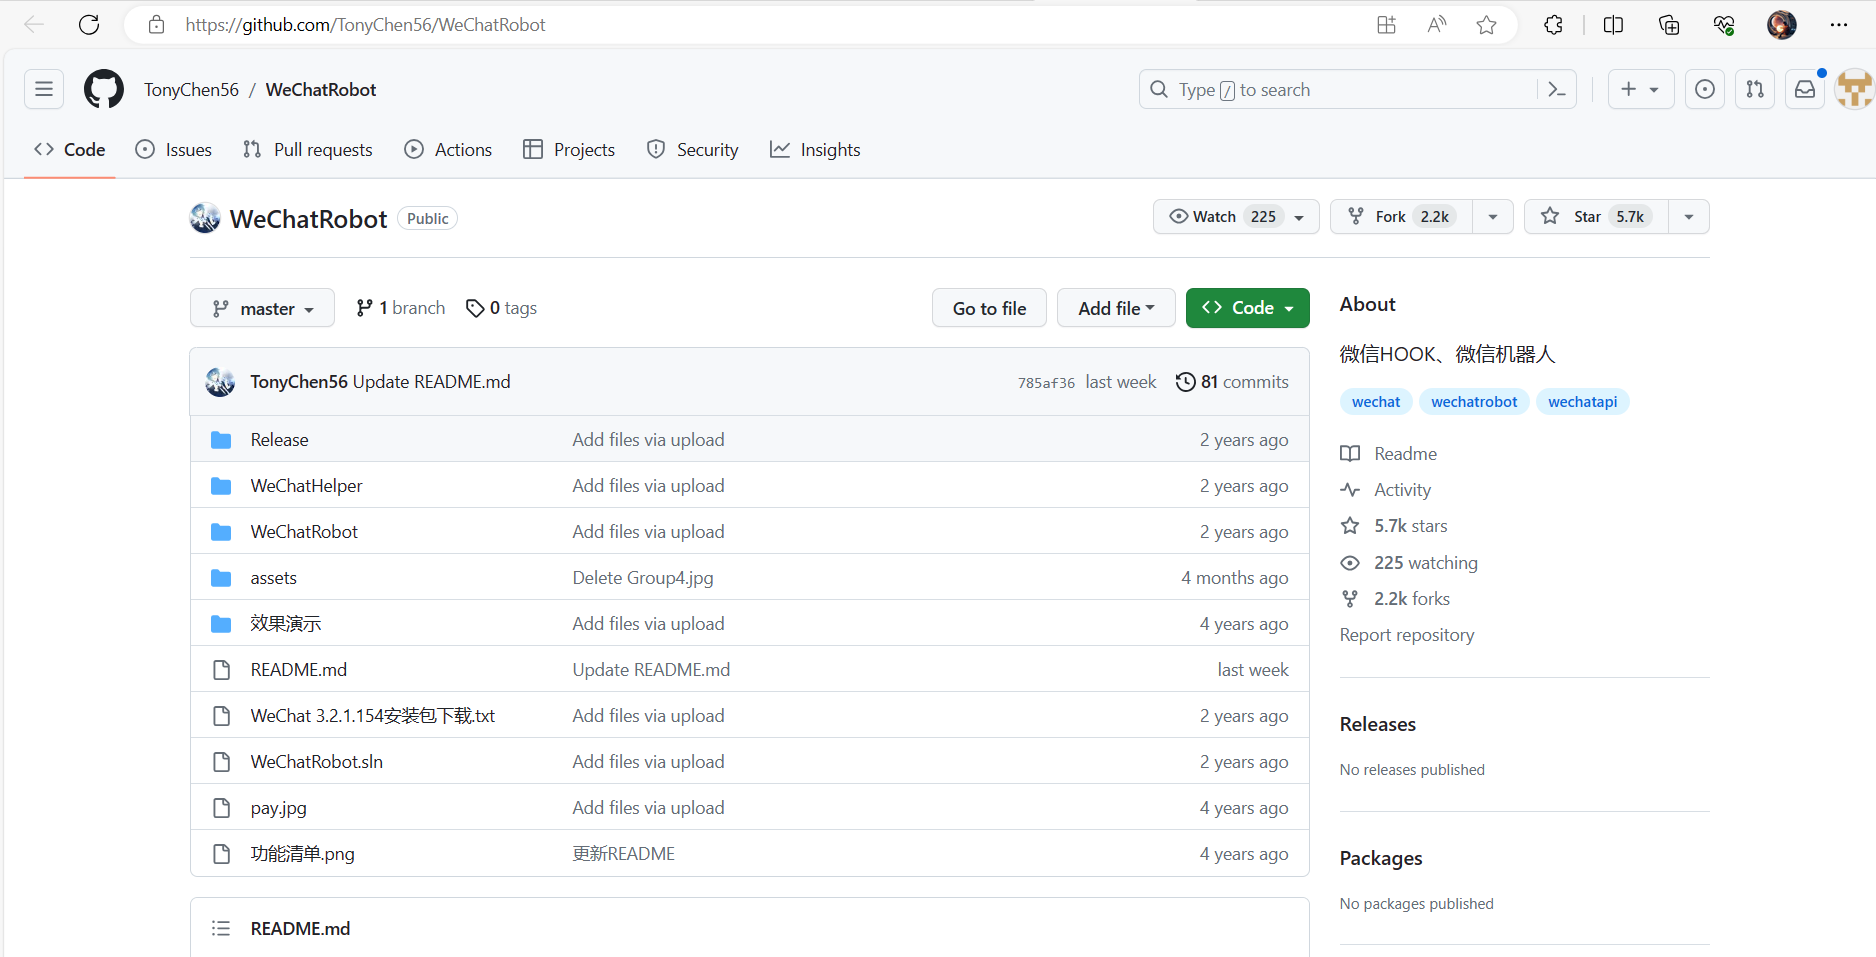The height and width of the screenshot is (957, 1876).
Task: Click the Report repository link
Action: click(x=1407, y=635)
